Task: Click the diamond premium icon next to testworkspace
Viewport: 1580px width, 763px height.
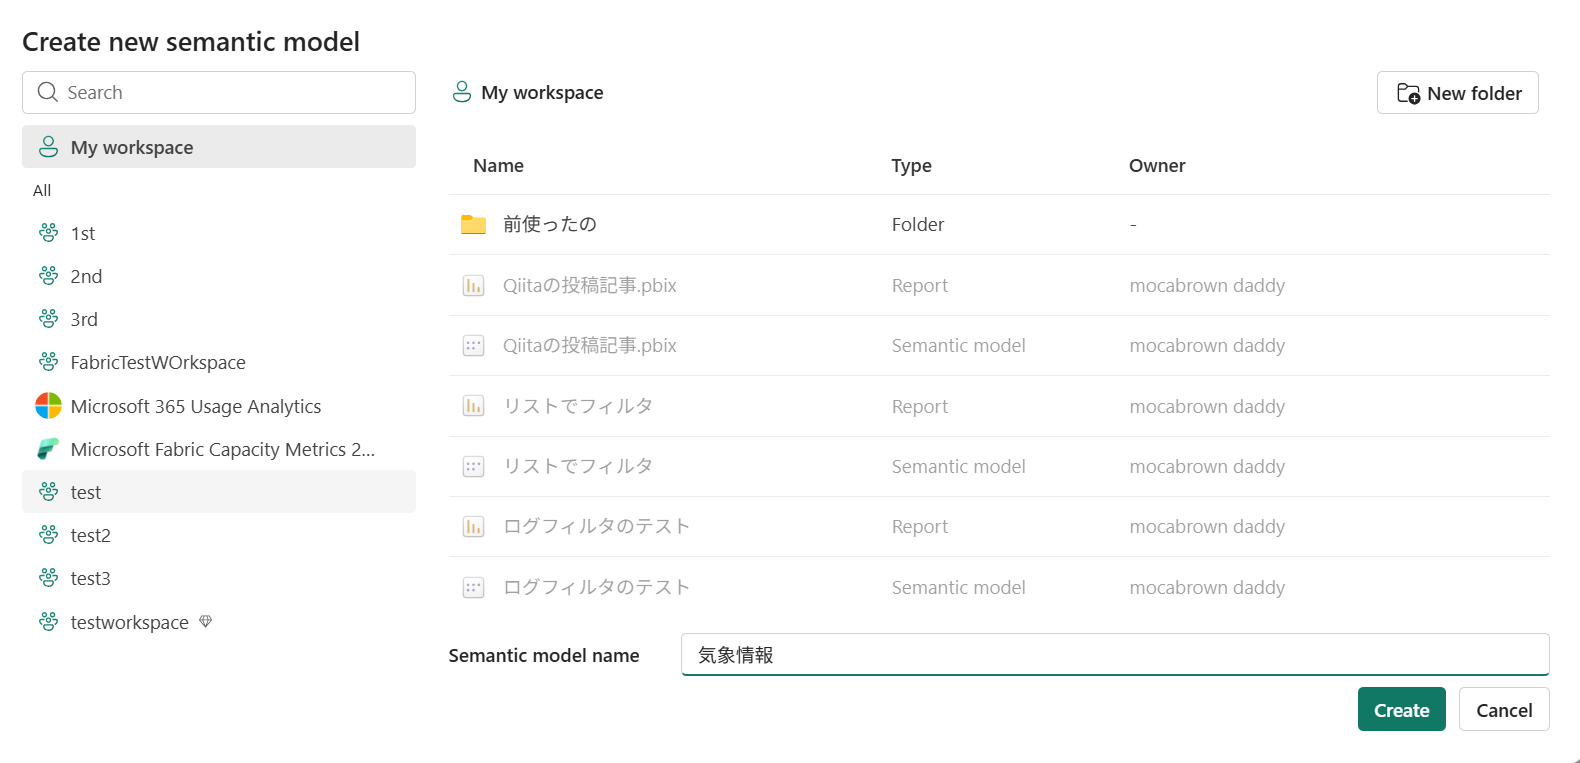Action: click(206, 621)
